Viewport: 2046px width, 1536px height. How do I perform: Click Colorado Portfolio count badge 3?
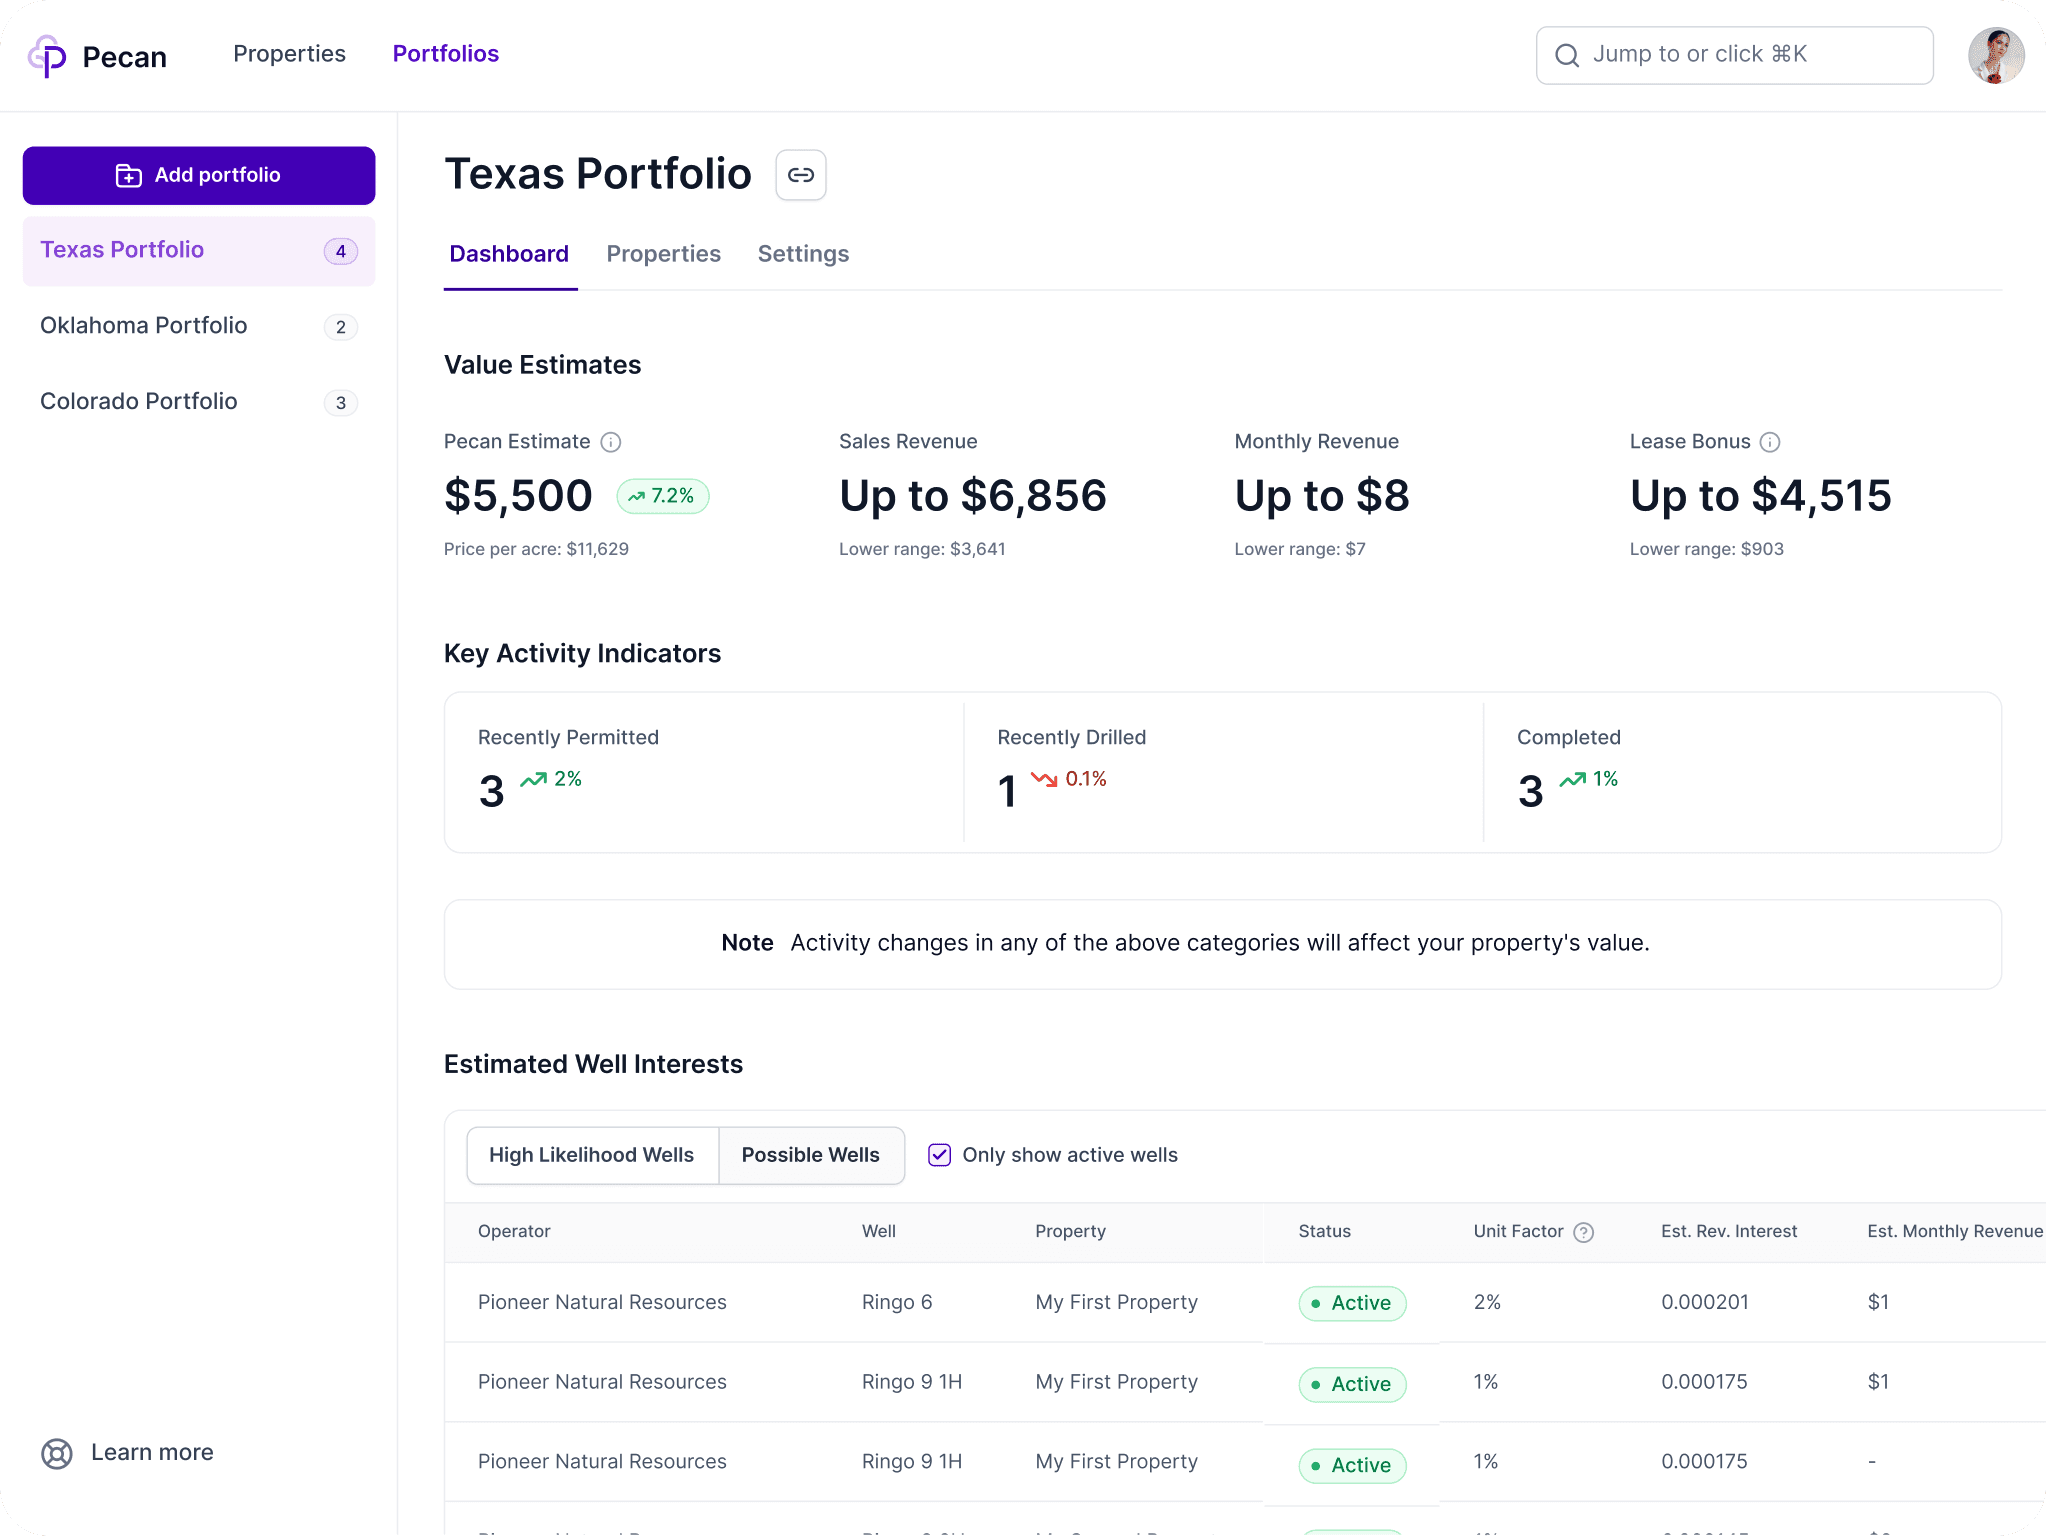(x=341, y=403)
